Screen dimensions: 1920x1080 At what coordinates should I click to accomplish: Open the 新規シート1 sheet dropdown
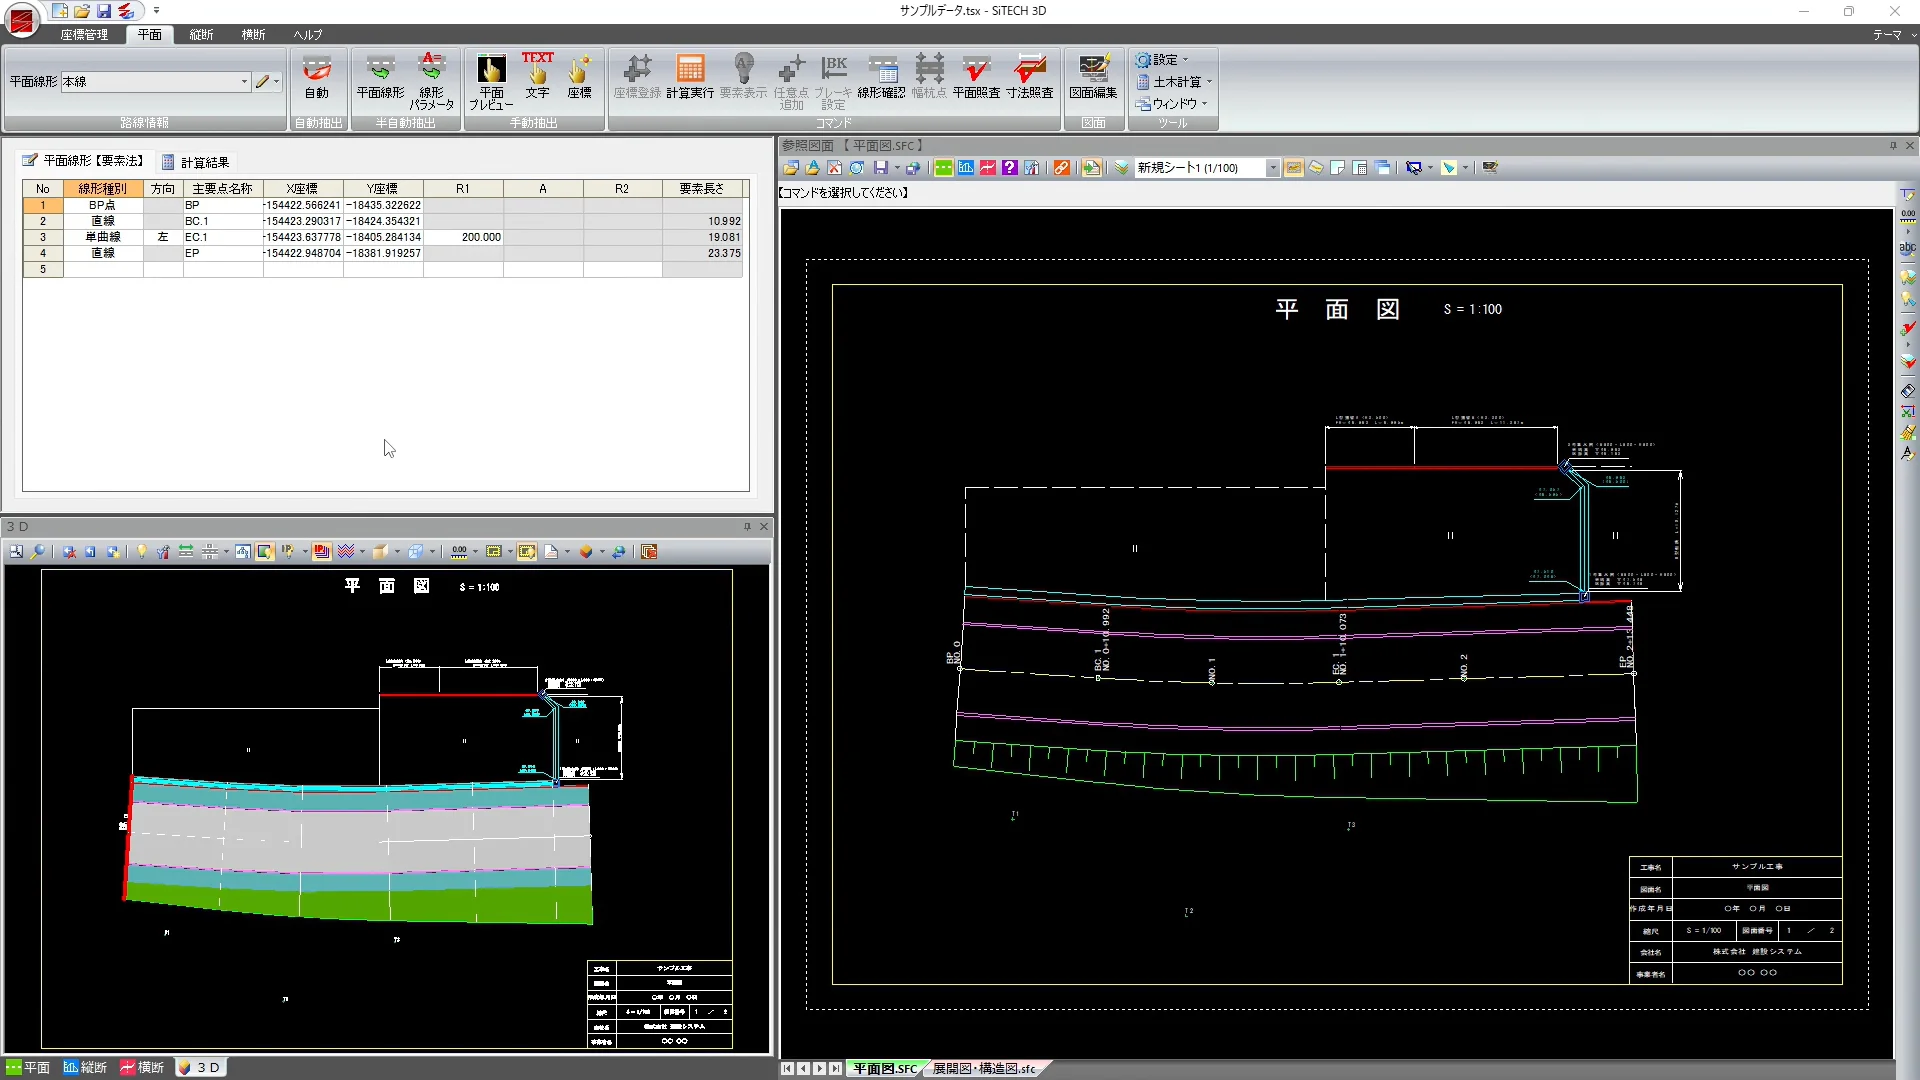1272,168
